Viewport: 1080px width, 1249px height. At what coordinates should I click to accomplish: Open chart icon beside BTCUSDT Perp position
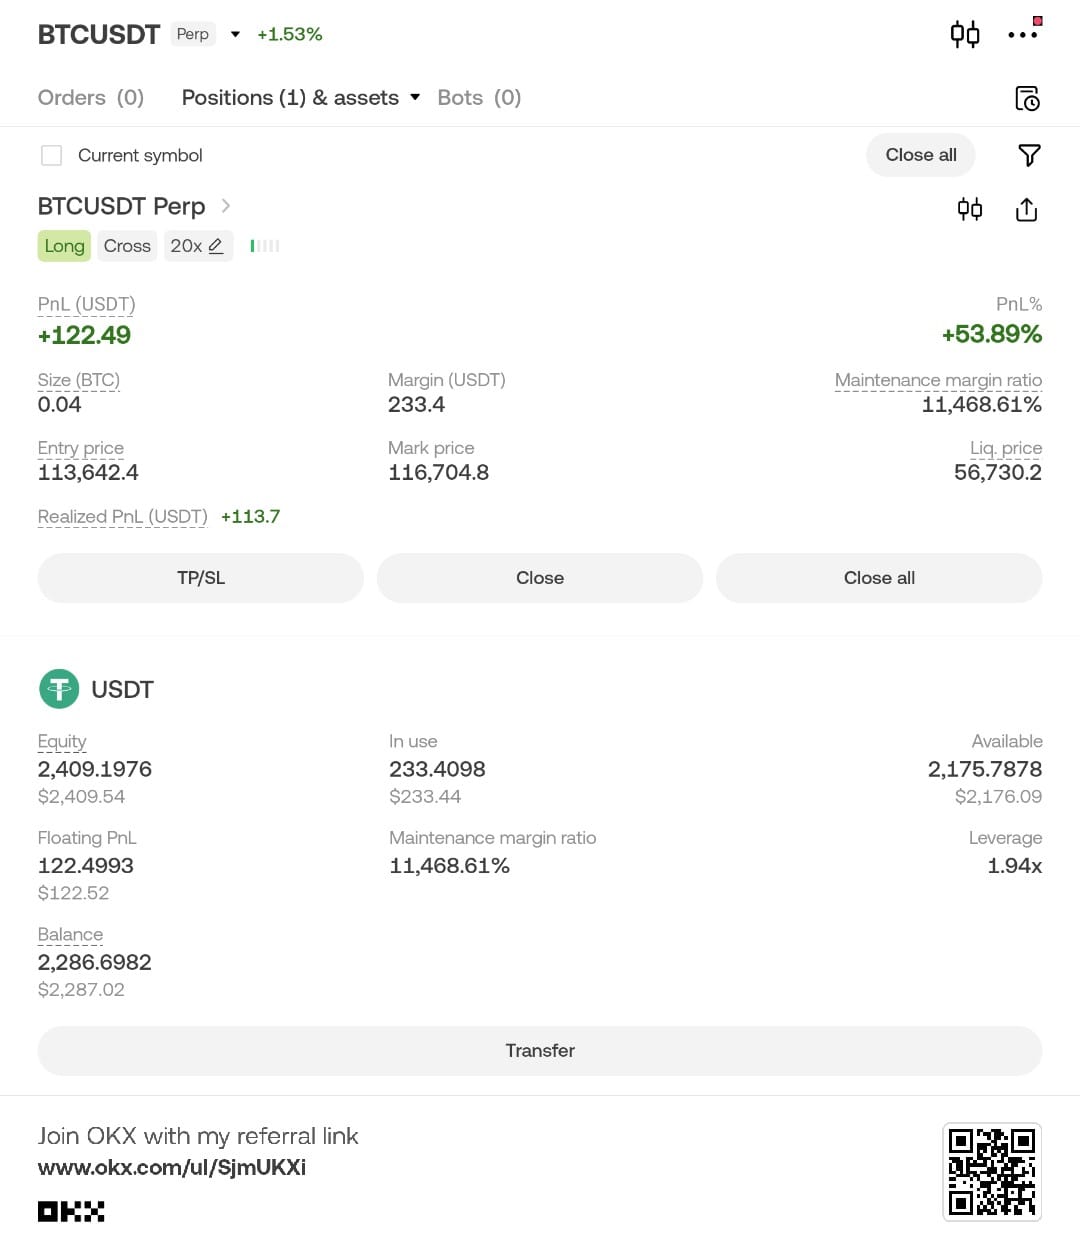tap(970, 209)
